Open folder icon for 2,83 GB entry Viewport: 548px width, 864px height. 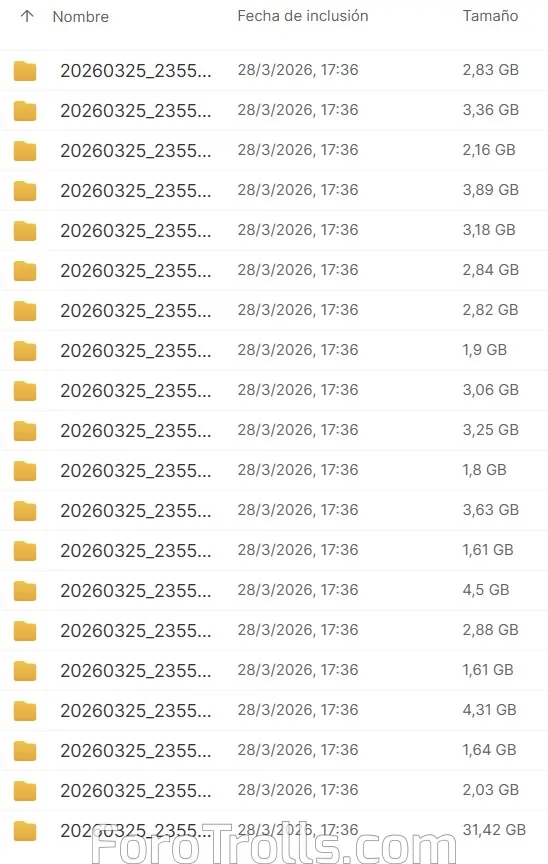click(x=25, y=71)
